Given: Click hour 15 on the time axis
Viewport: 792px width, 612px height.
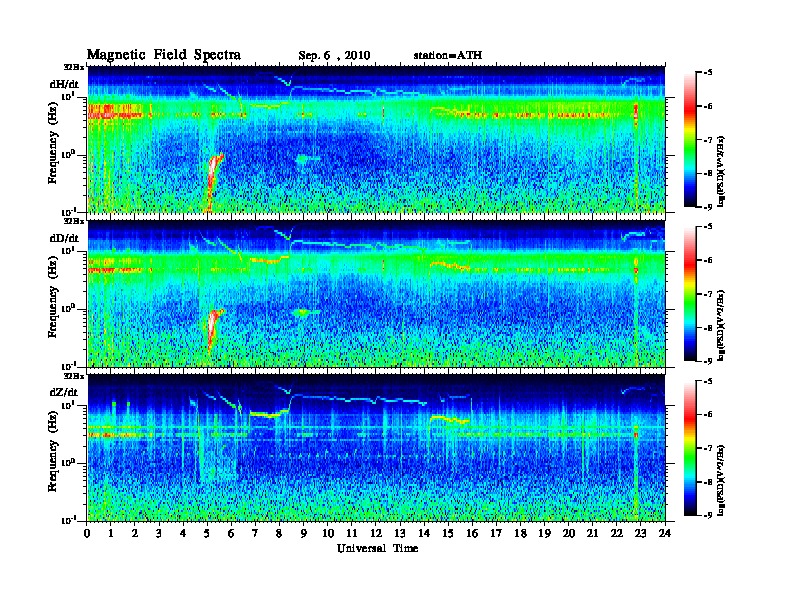Looking at the screenshot, I should (x=448, y=533).
